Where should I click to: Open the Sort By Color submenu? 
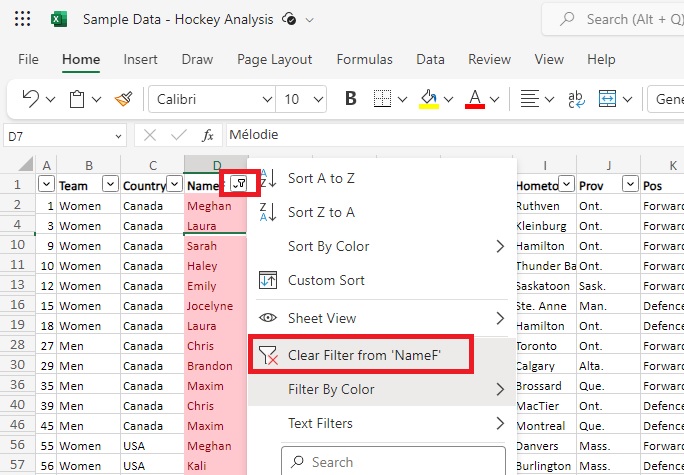tap(382, 246)
